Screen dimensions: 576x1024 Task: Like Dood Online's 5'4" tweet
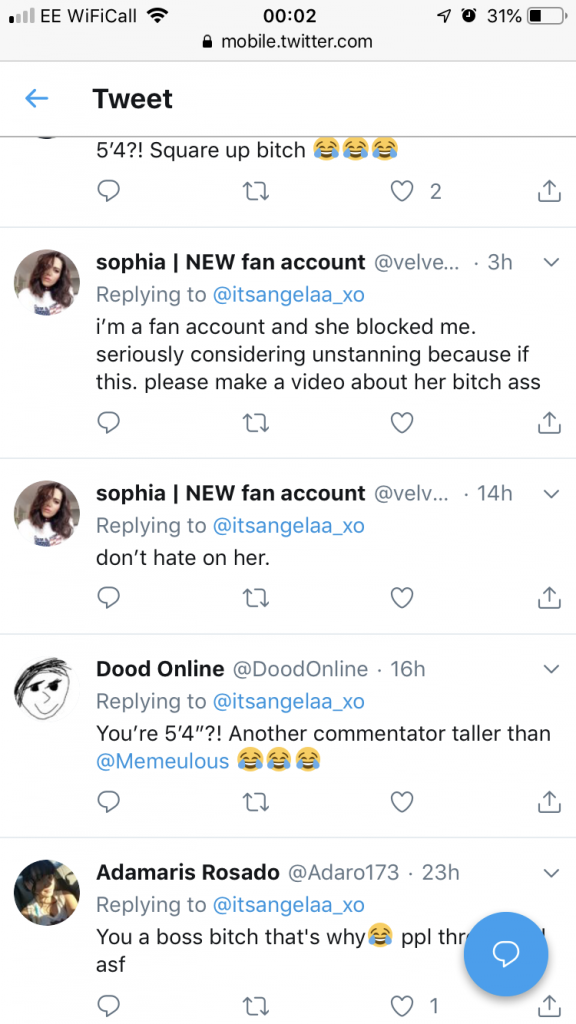click(402, 801)
